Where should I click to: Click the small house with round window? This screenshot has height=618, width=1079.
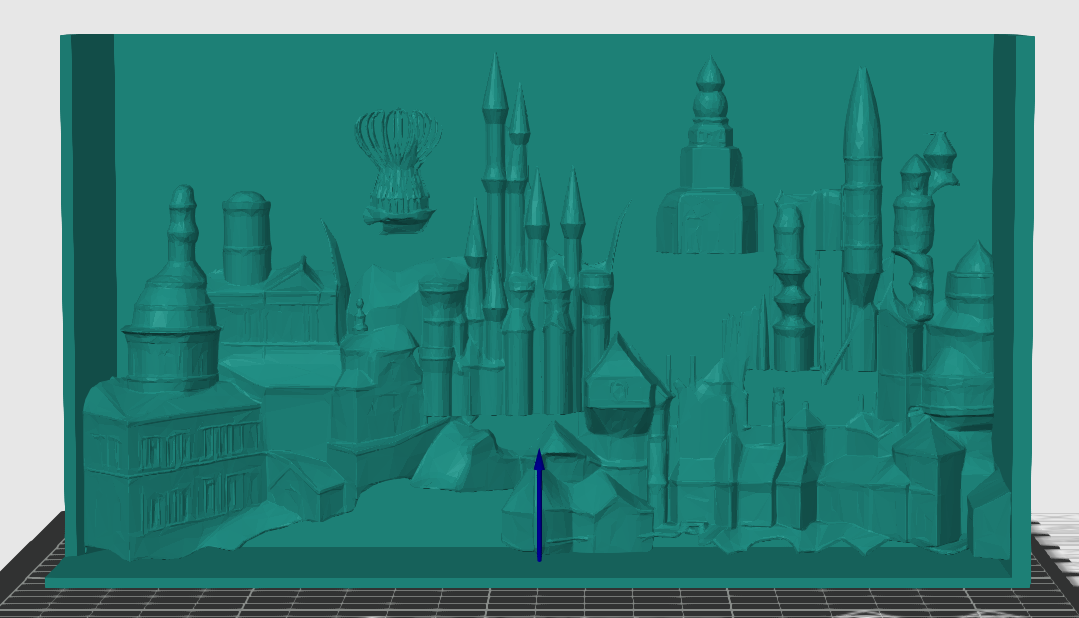619,385
